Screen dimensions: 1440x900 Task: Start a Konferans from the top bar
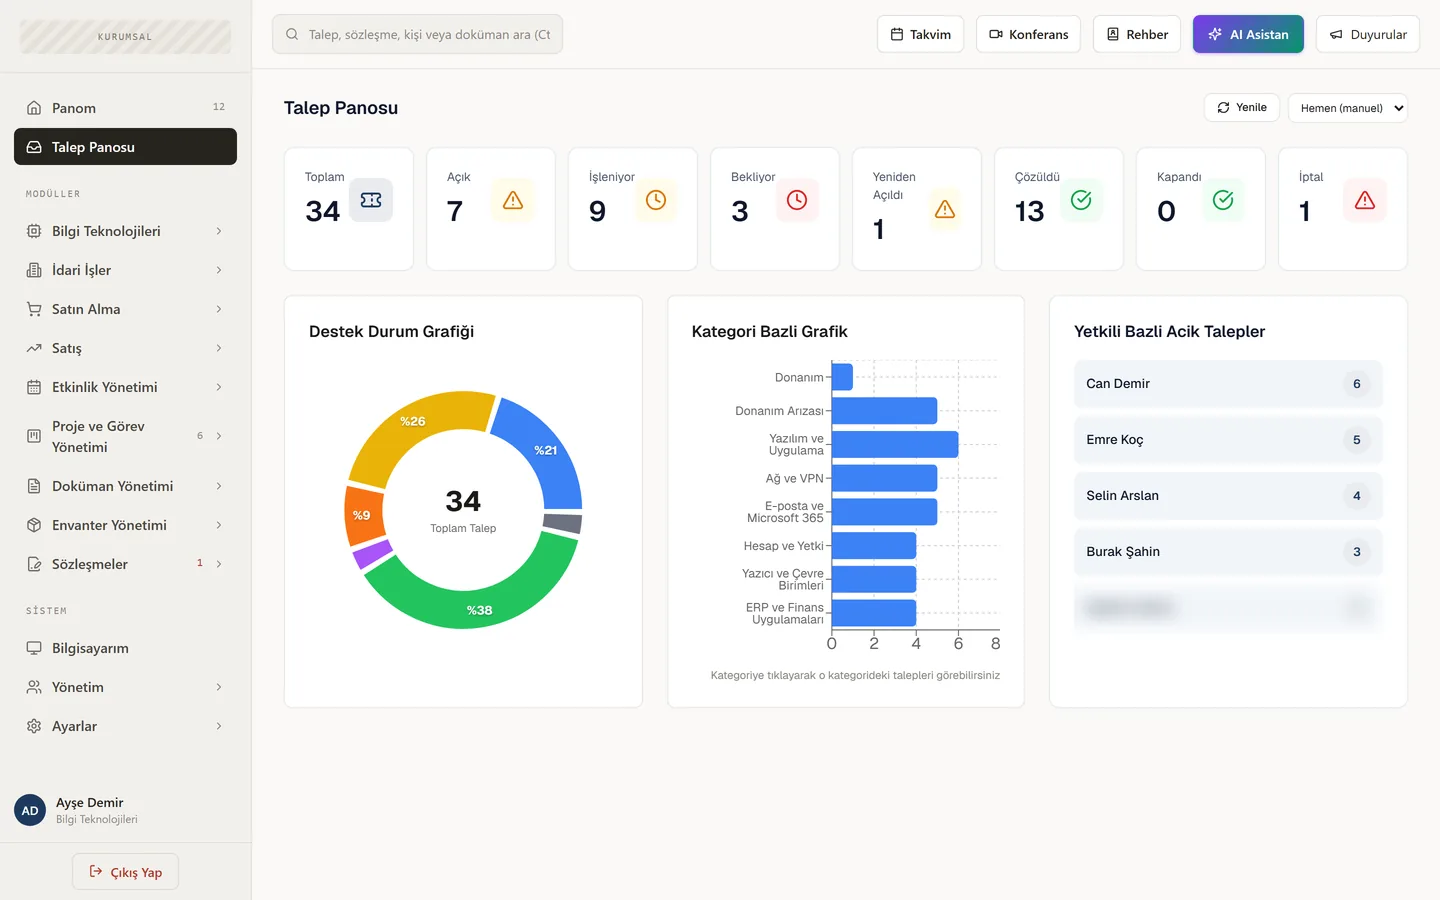coord(1028,34)
